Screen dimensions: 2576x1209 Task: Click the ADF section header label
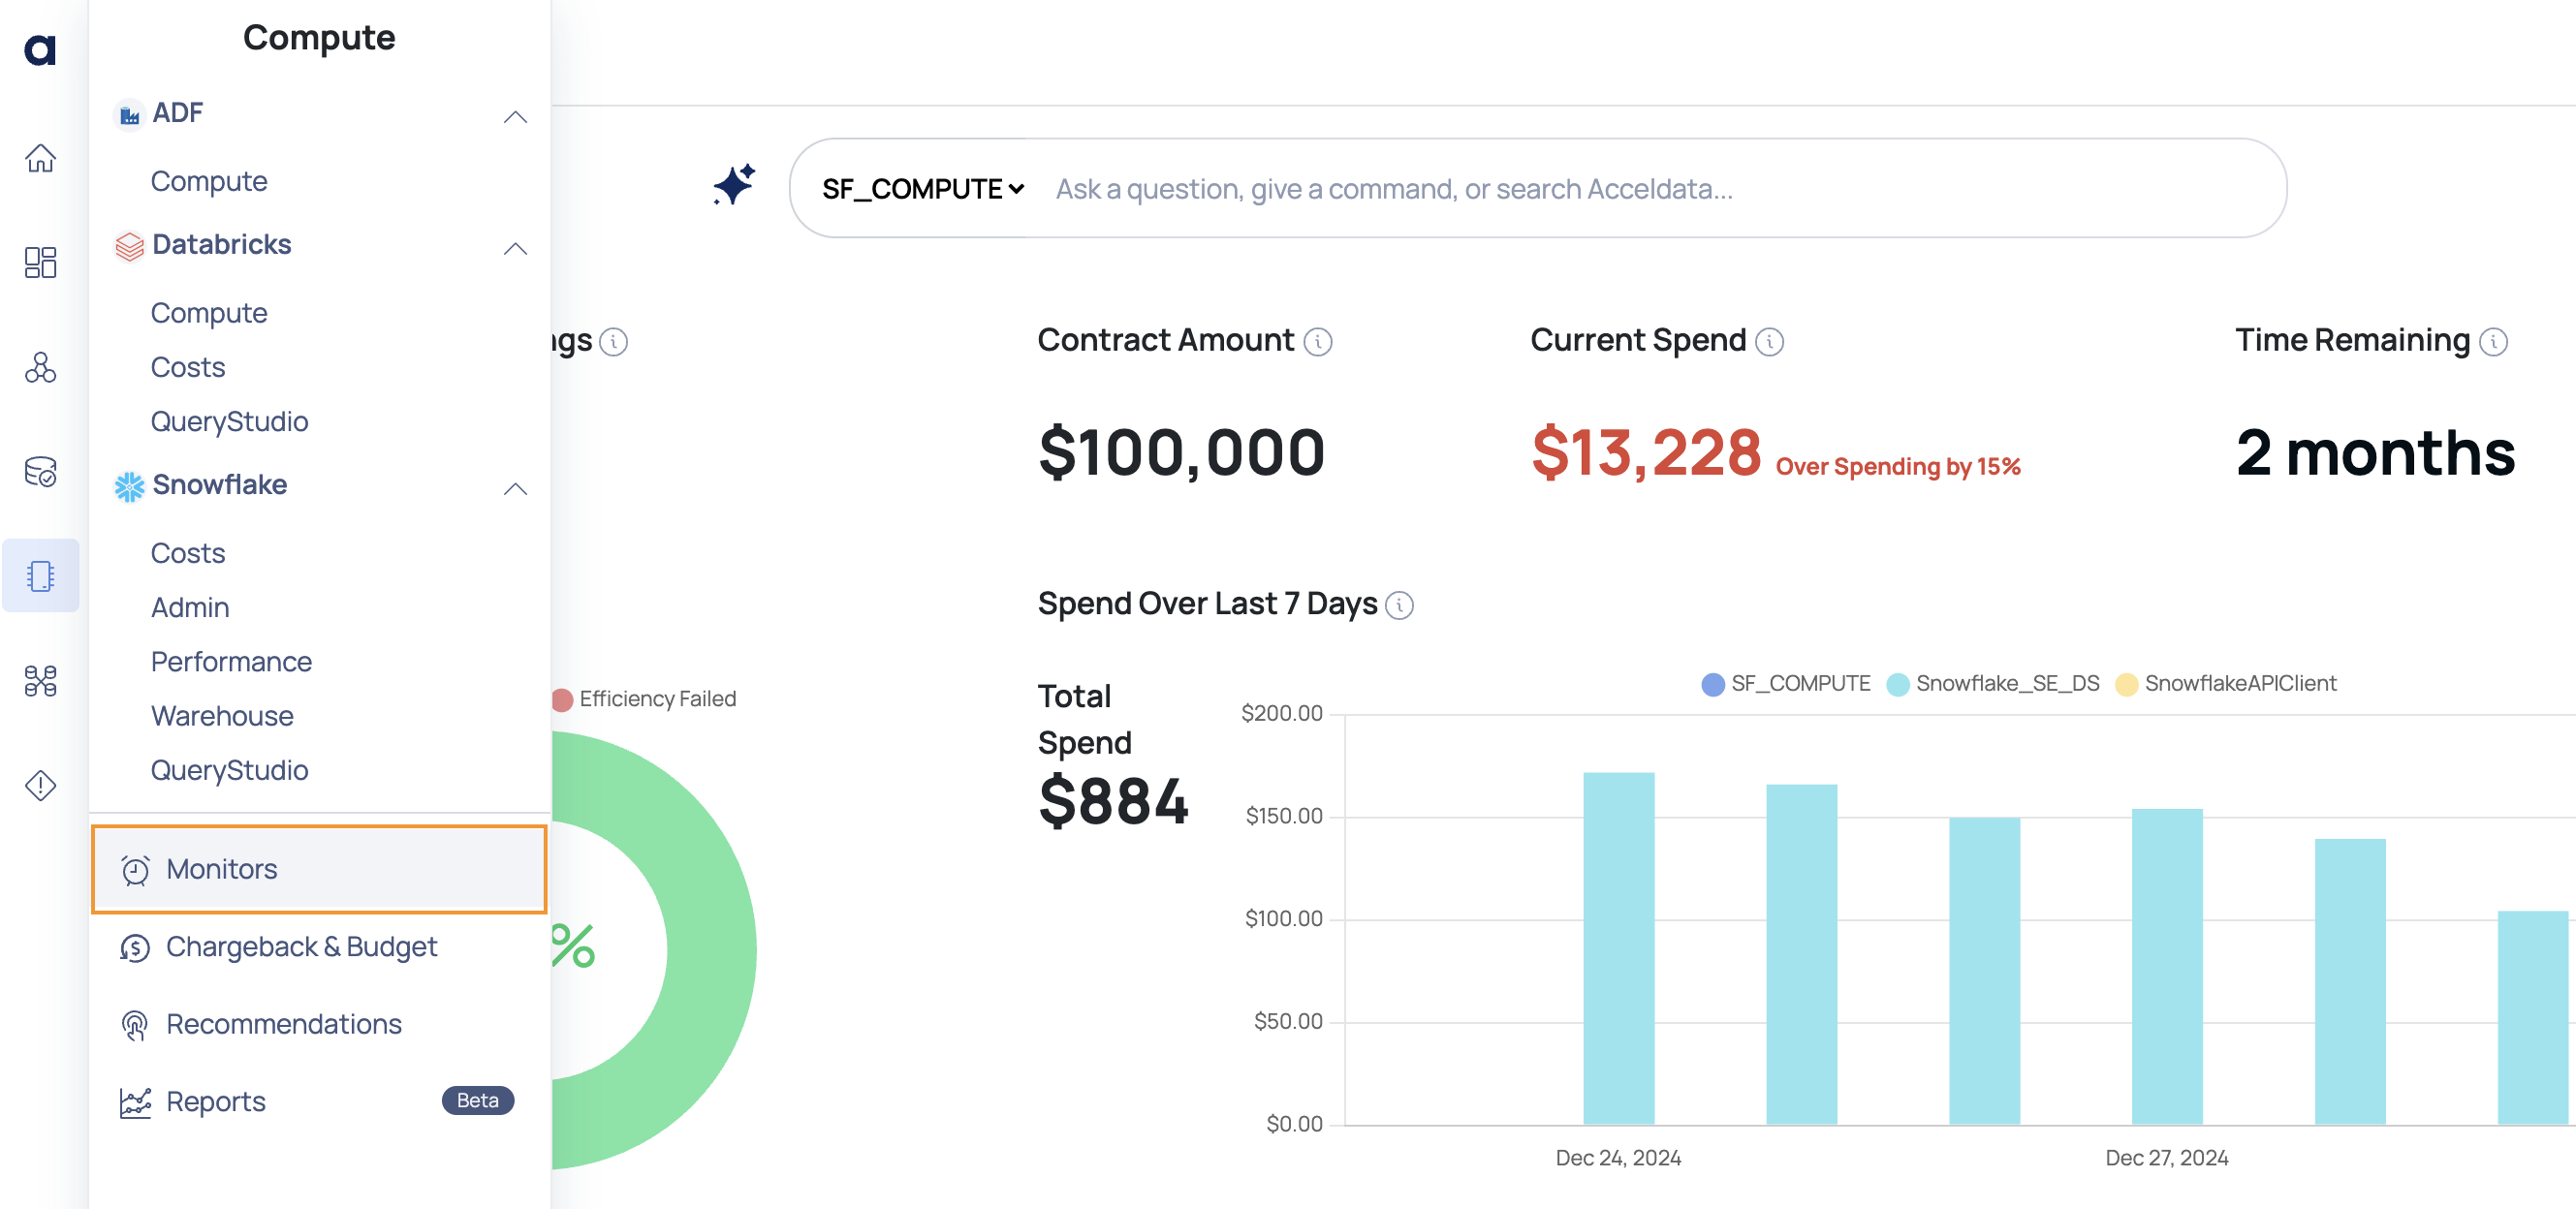[x=177, y=113]
